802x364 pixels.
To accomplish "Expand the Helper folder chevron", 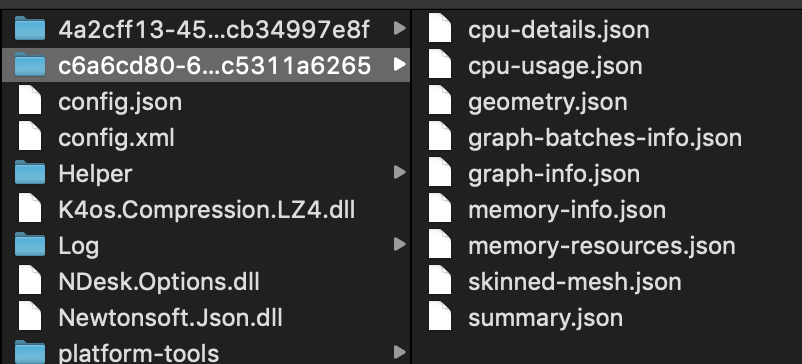I will [x=400, y=173].
